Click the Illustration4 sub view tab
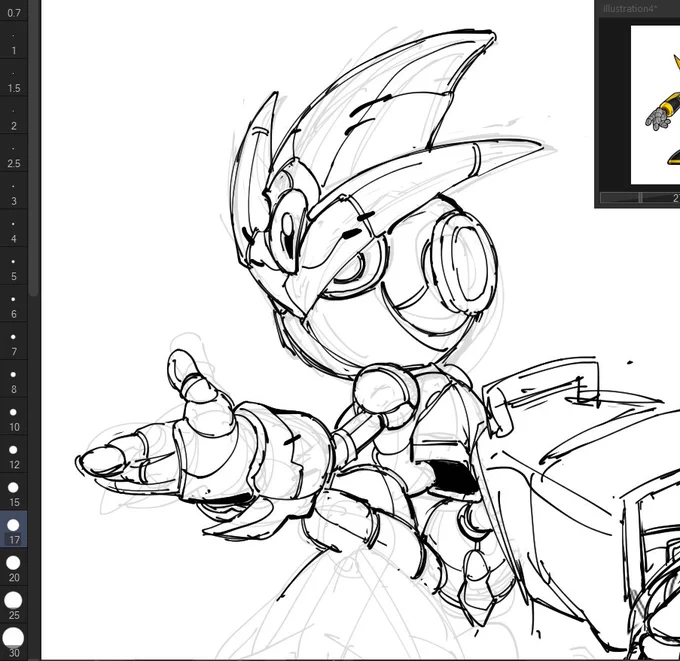This screenshot has width=680, height=661. (x=630, y=9)
